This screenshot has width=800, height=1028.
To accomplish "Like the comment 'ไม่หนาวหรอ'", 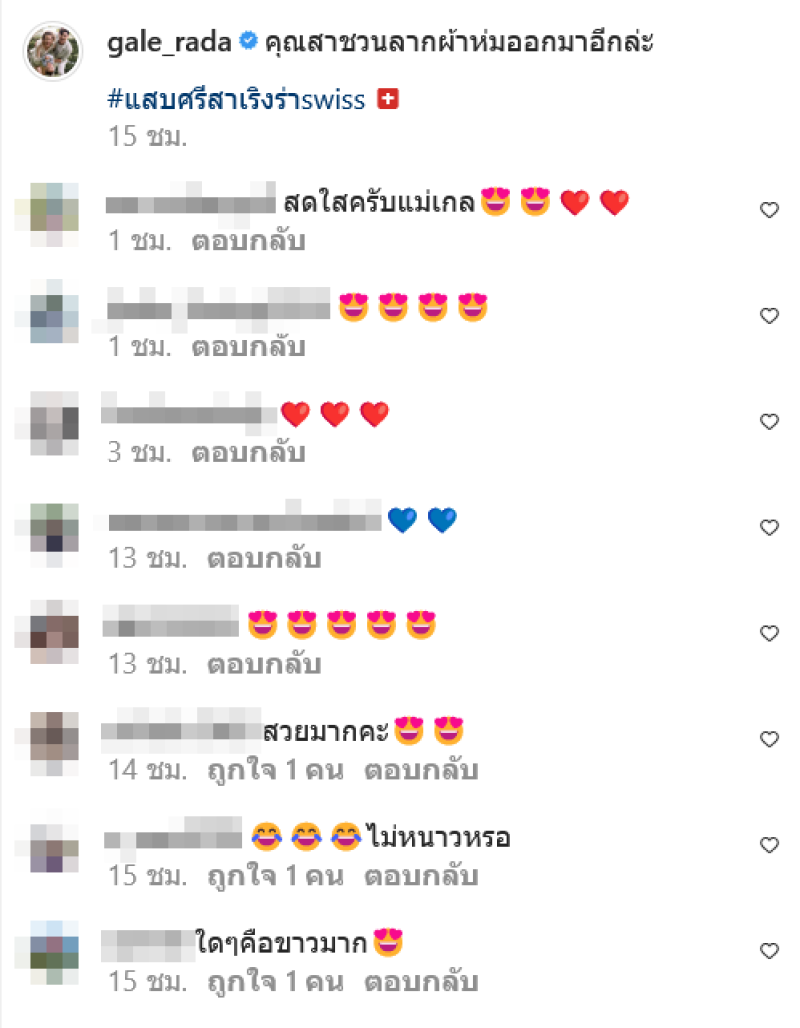I will [x=769, y=845].
